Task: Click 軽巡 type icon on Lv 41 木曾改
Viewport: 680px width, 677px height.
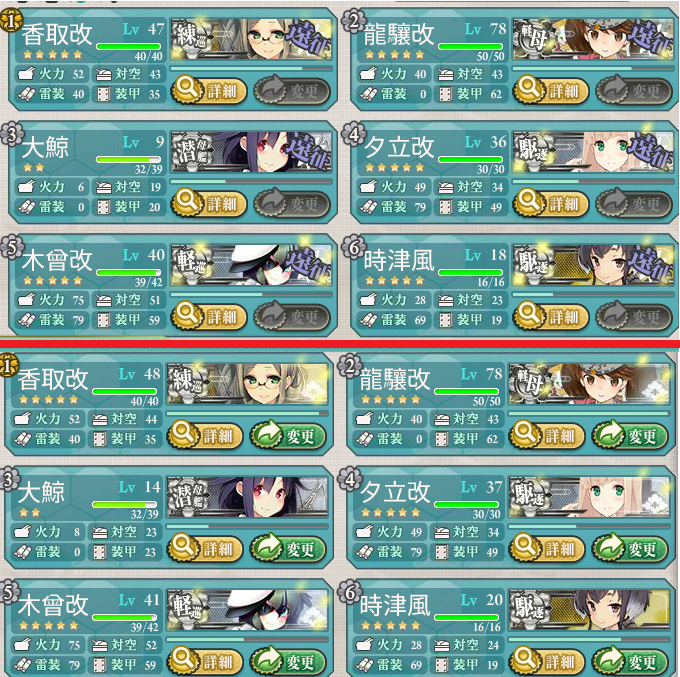Action: (x=186, y=607)
